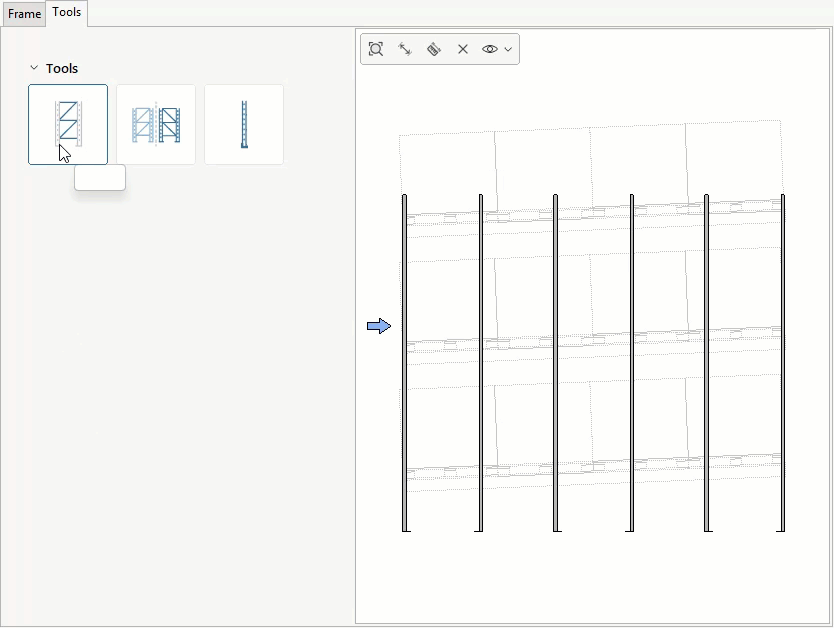This screenshot has height=628, width=834.
Task: Select the Tools tab
Action: (66, 12)
